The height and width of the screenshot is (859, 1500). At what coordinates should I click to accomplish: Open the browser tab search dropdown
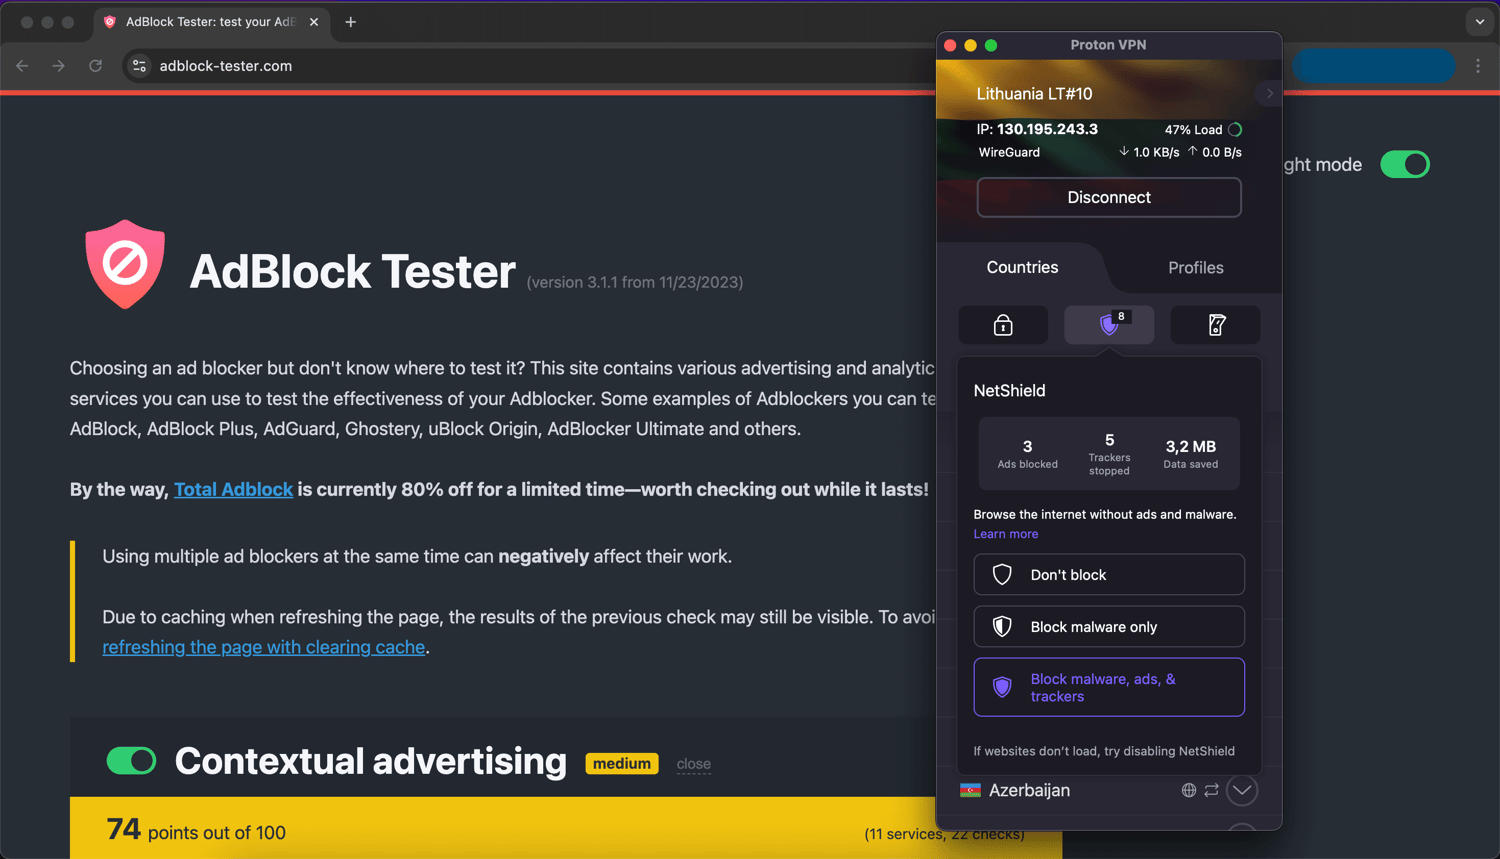point(1480,22)
